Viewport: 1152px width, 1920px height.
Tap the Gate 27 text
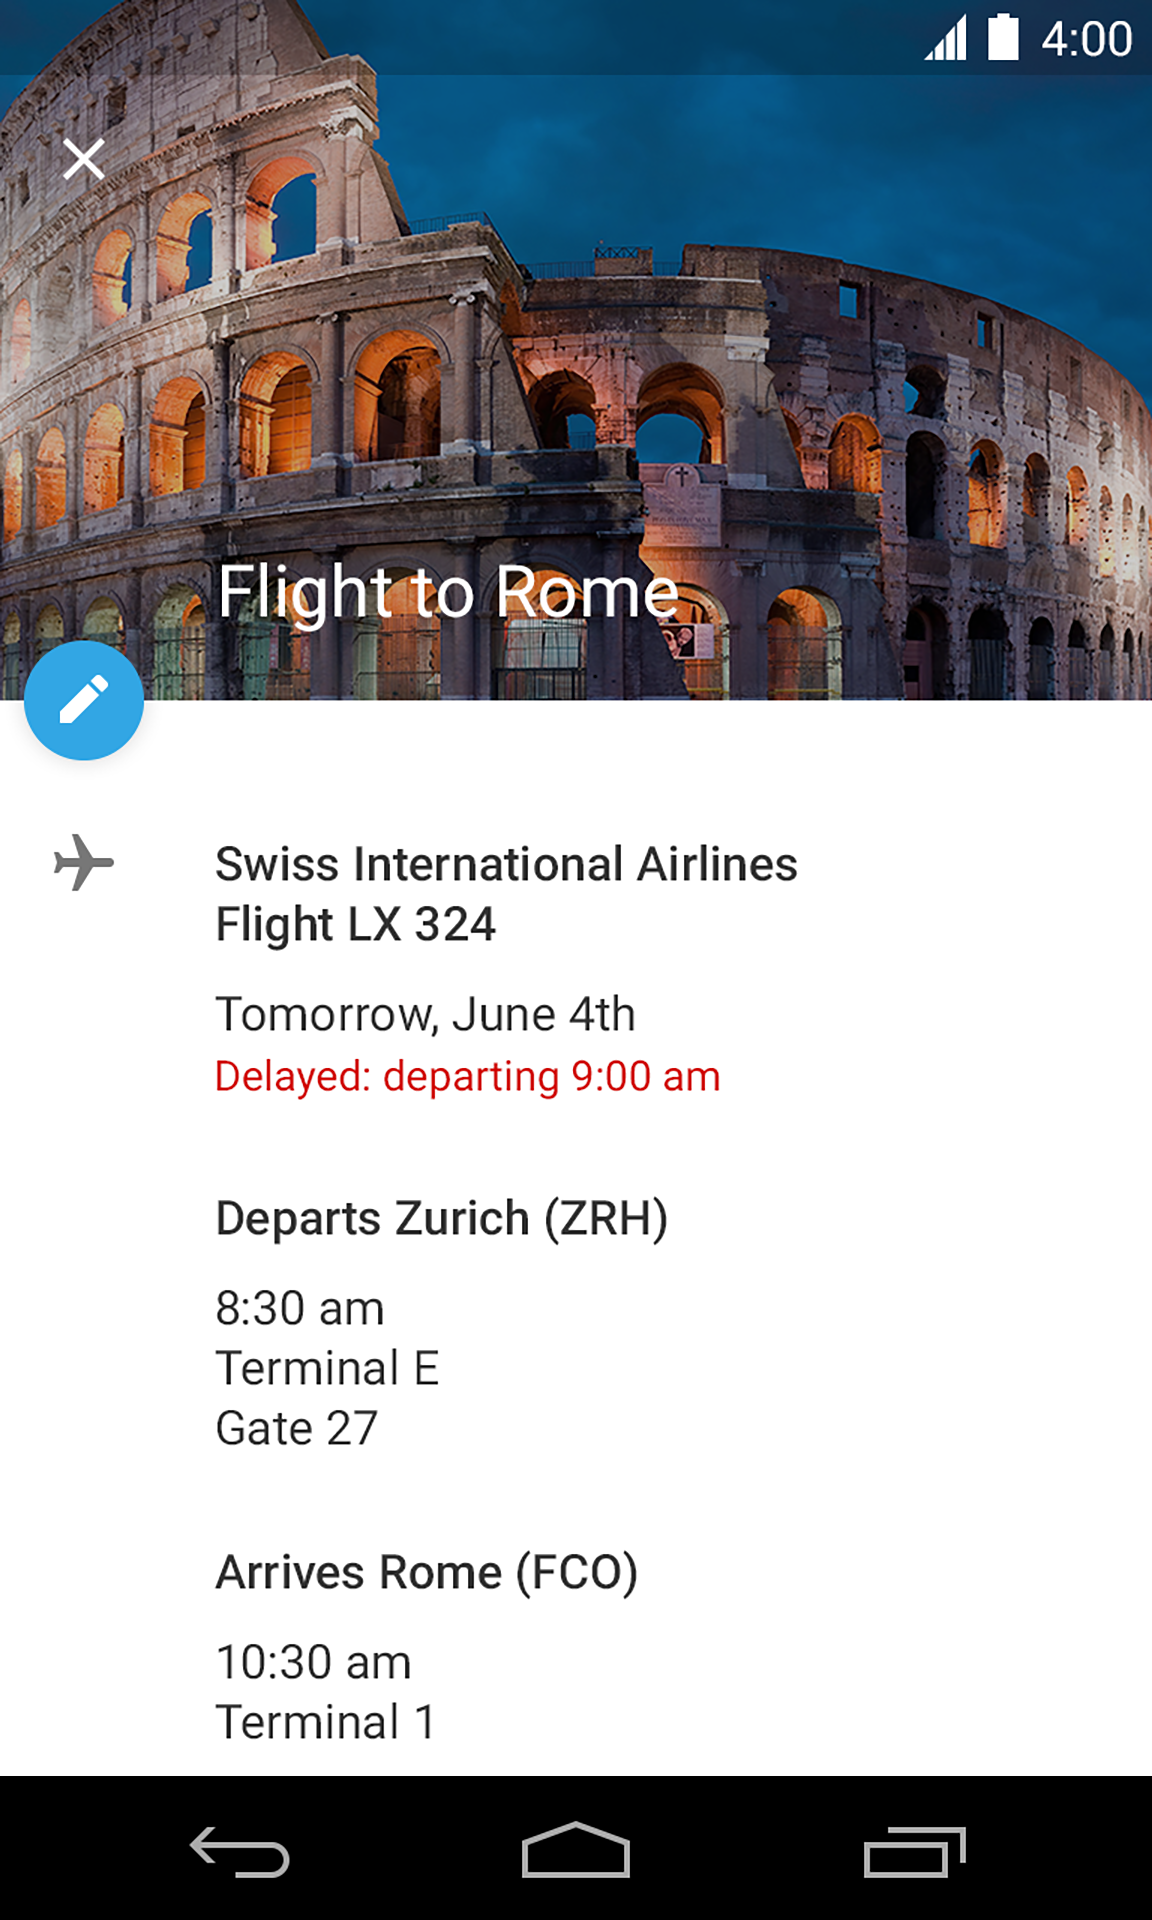pos(296,1428)
